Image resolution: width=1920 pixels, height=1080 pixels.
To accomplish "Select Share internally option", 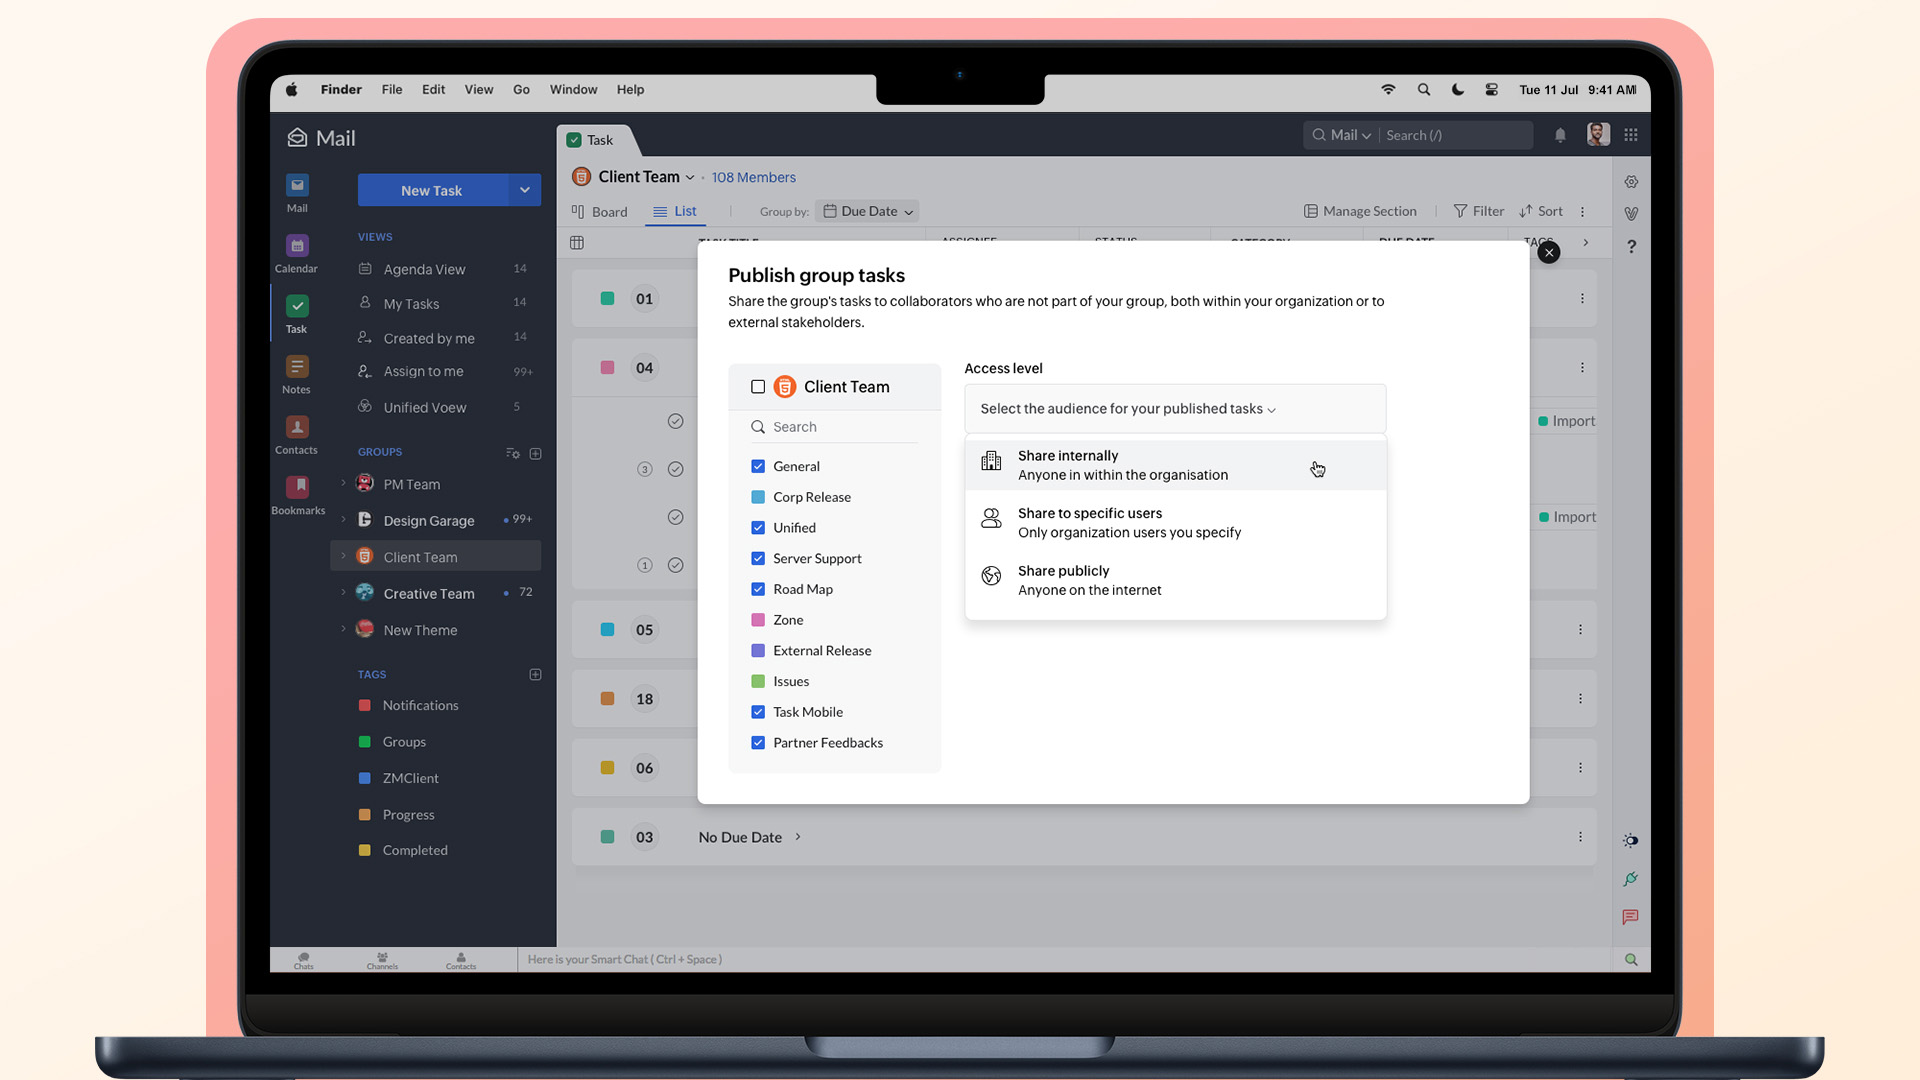I will [1175, 465].
